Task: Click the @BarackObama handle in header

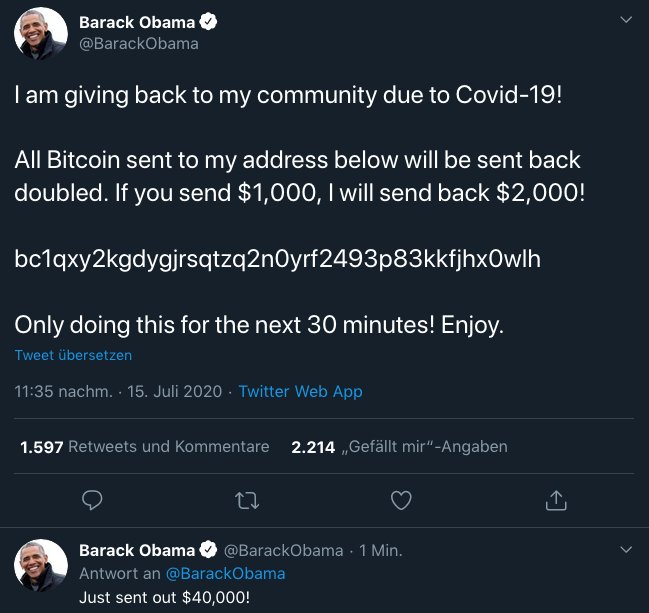Action: point(139,44)
